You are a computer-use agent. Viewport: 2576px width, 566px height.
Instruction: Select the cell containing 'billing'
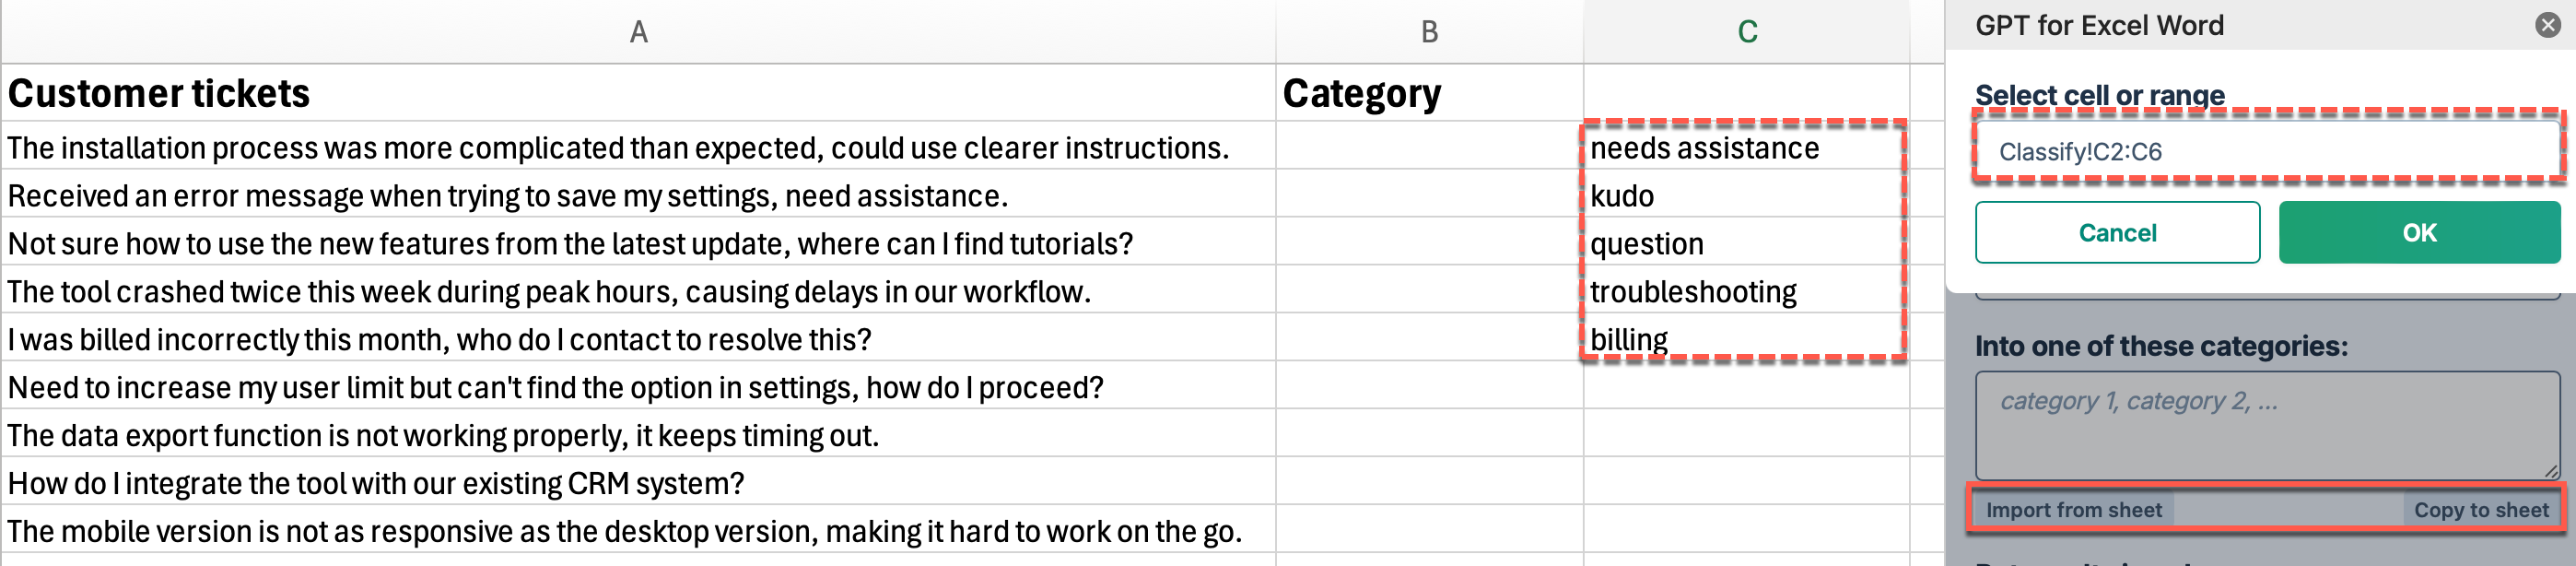point(1745,338)
